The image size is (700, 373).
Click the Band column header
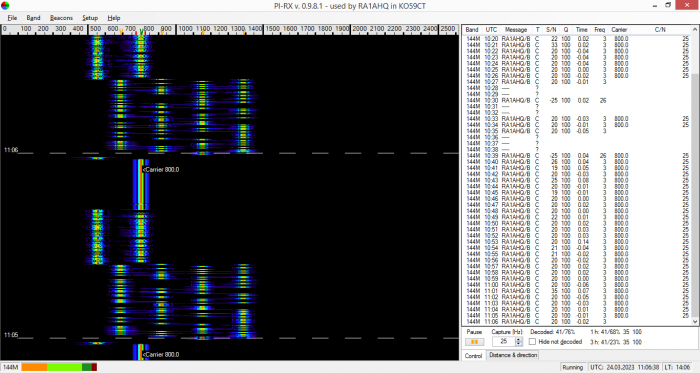point(471,29)
